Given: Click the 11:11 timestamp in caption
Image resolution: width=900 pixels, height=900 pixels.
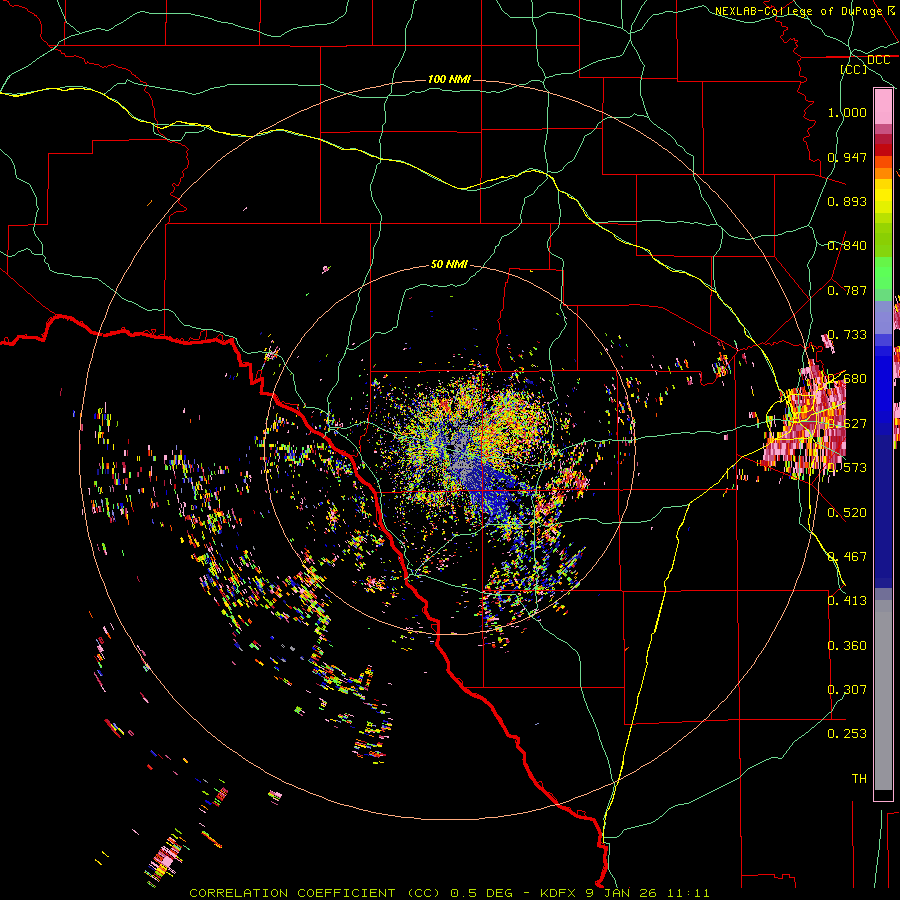Looking at the screenshot, I should (x=690, y=893).
